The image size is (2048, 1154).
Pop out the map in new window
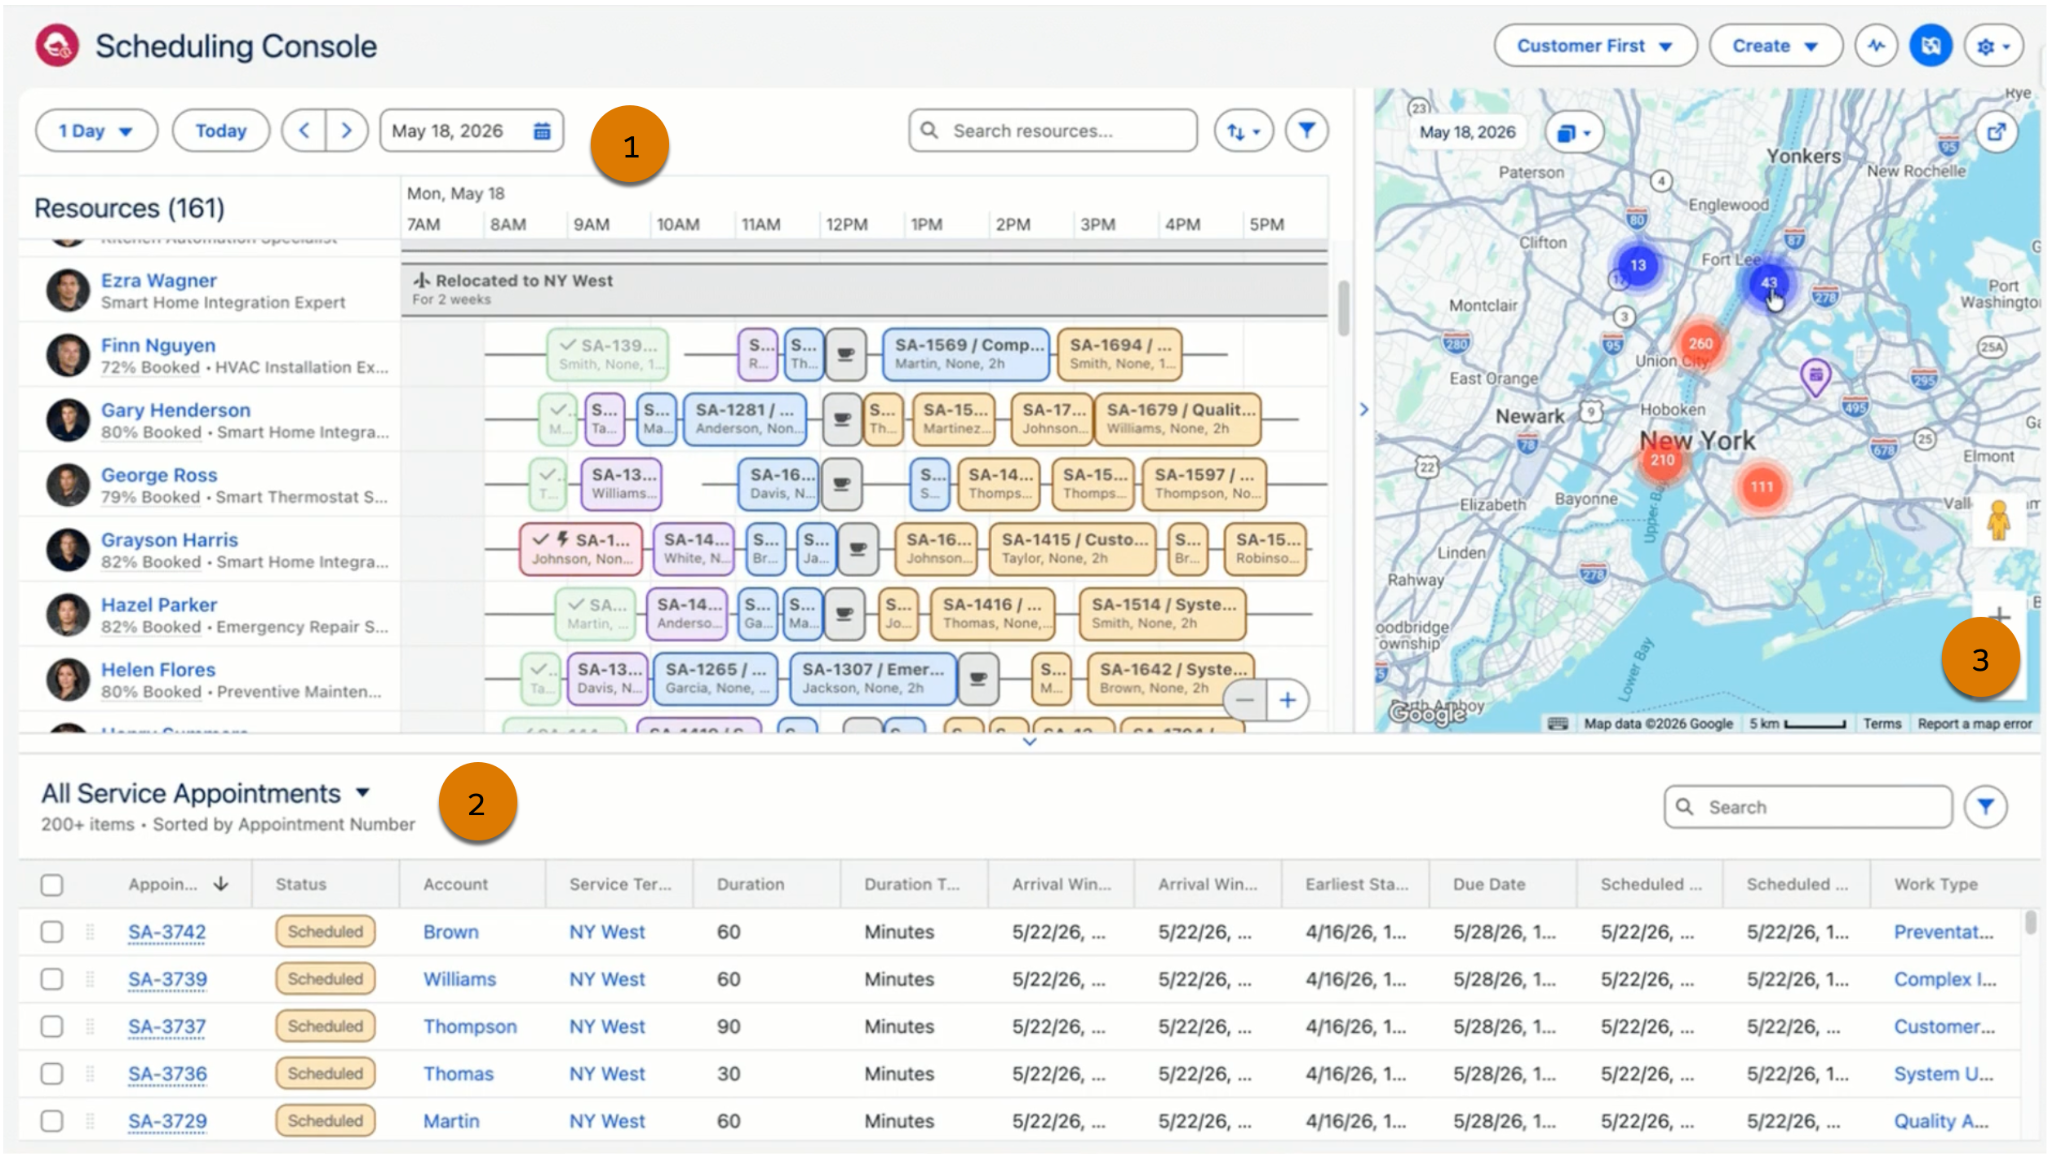1996,131
